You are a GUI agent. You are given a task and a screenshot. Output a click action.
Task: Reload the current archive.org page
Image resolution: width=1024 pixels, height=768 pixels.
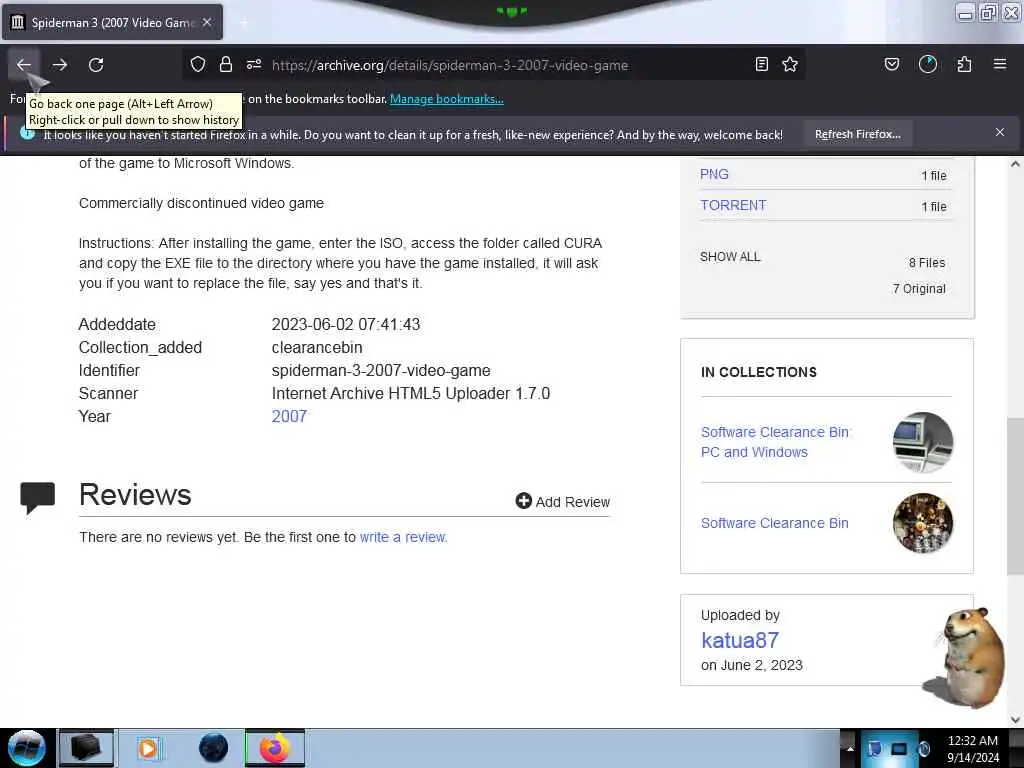pos(96,65)
